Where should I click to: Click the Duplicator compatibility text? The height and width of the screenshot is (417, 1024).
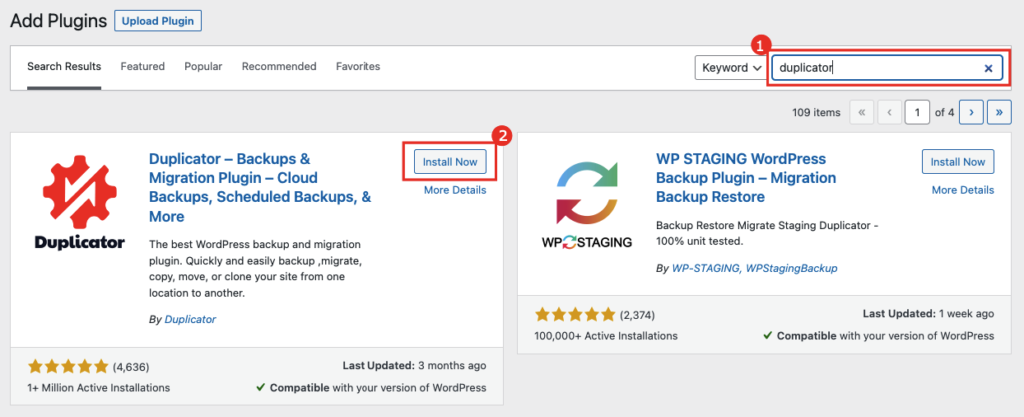(x=371, y=388)
